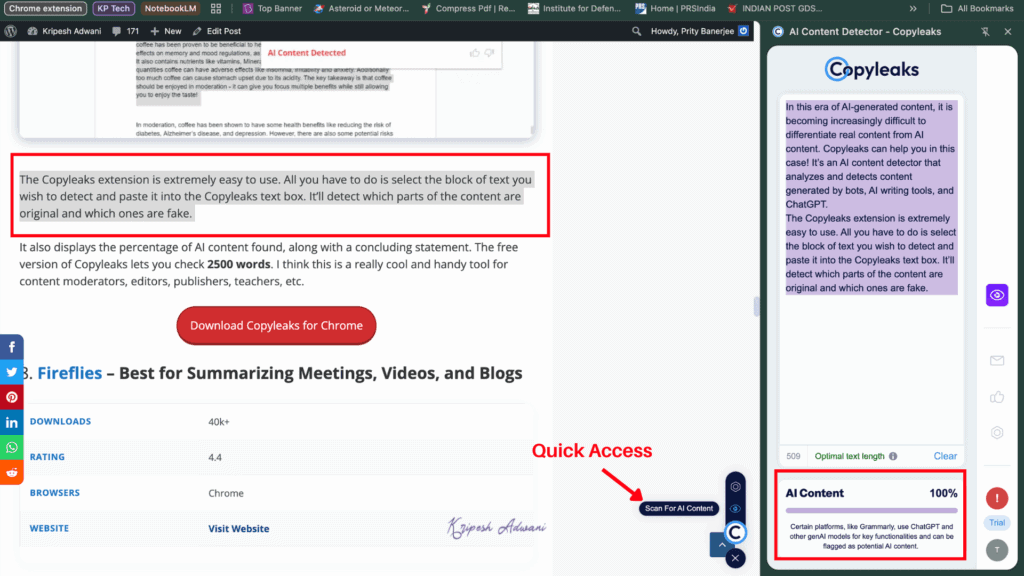Click the WordPress logo in the admin bar
The width and height of the screenshot is (1024, 576).
coord(11,31)
